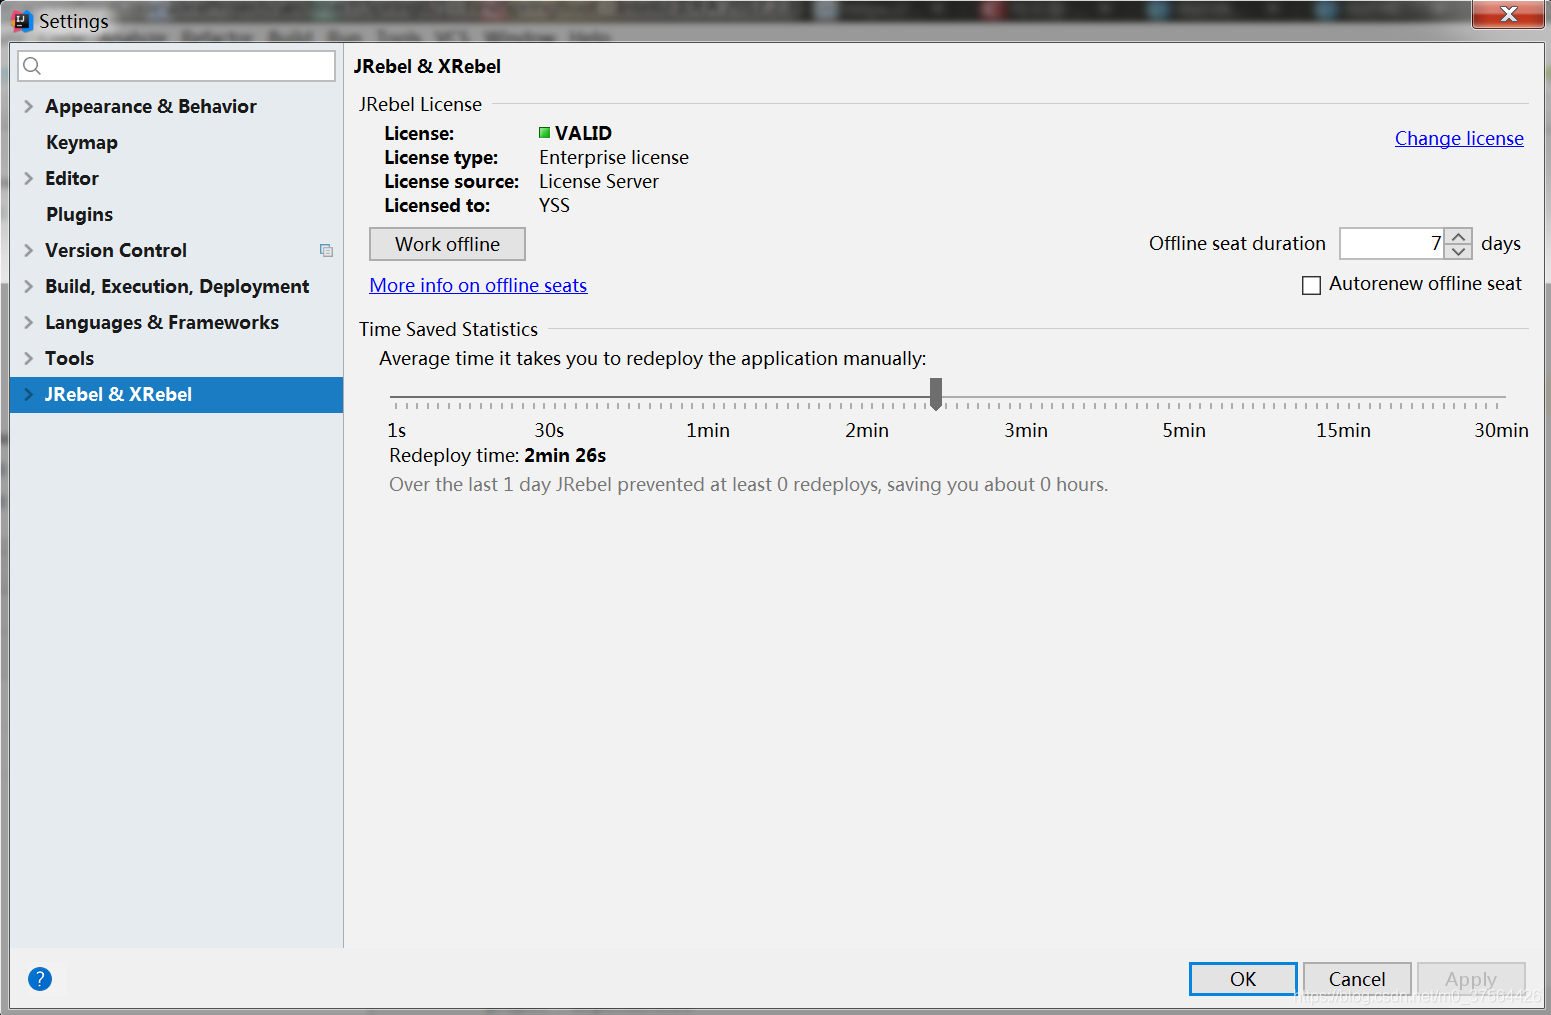The width and height of the screenshot is (1551, 1015).
Task: Click the '3min' slider label
Action: pos(1026,430)
